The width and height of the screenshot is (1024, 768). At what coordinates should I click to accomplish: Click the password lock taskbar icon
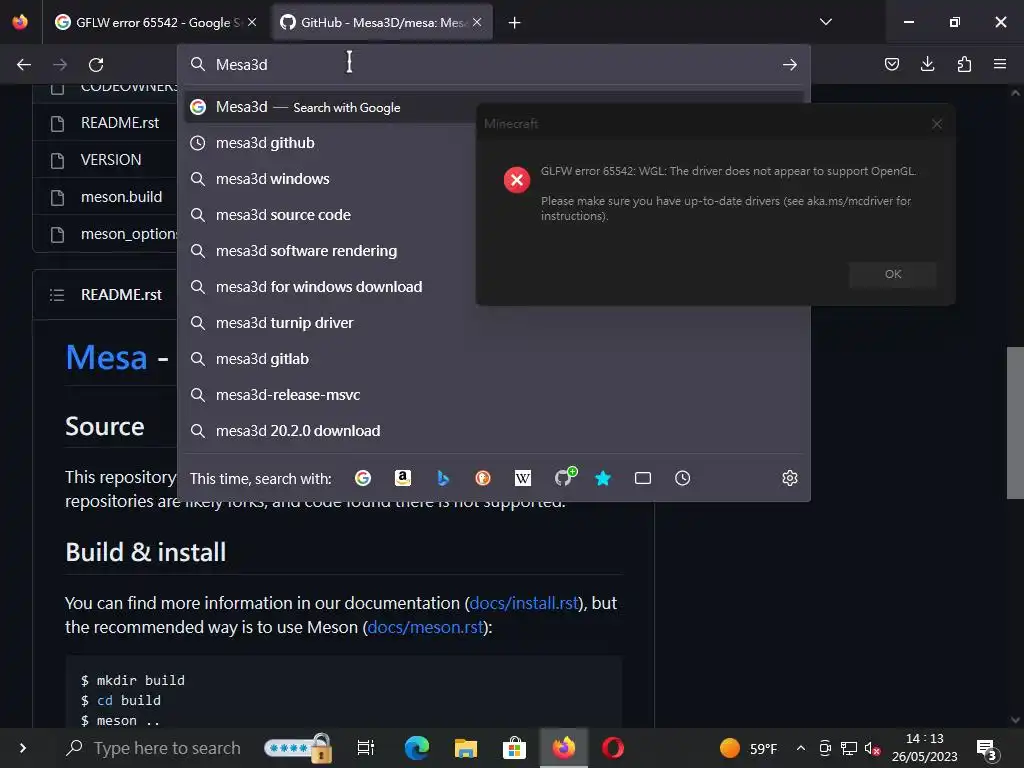(298, 748)
